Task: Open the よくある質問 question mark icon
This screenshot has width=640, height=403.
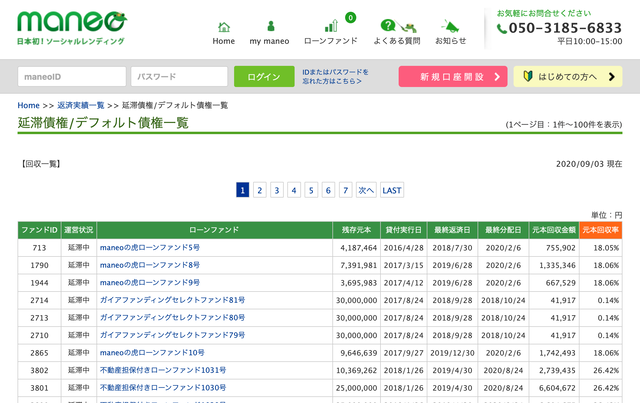Action: pos(388,25)
